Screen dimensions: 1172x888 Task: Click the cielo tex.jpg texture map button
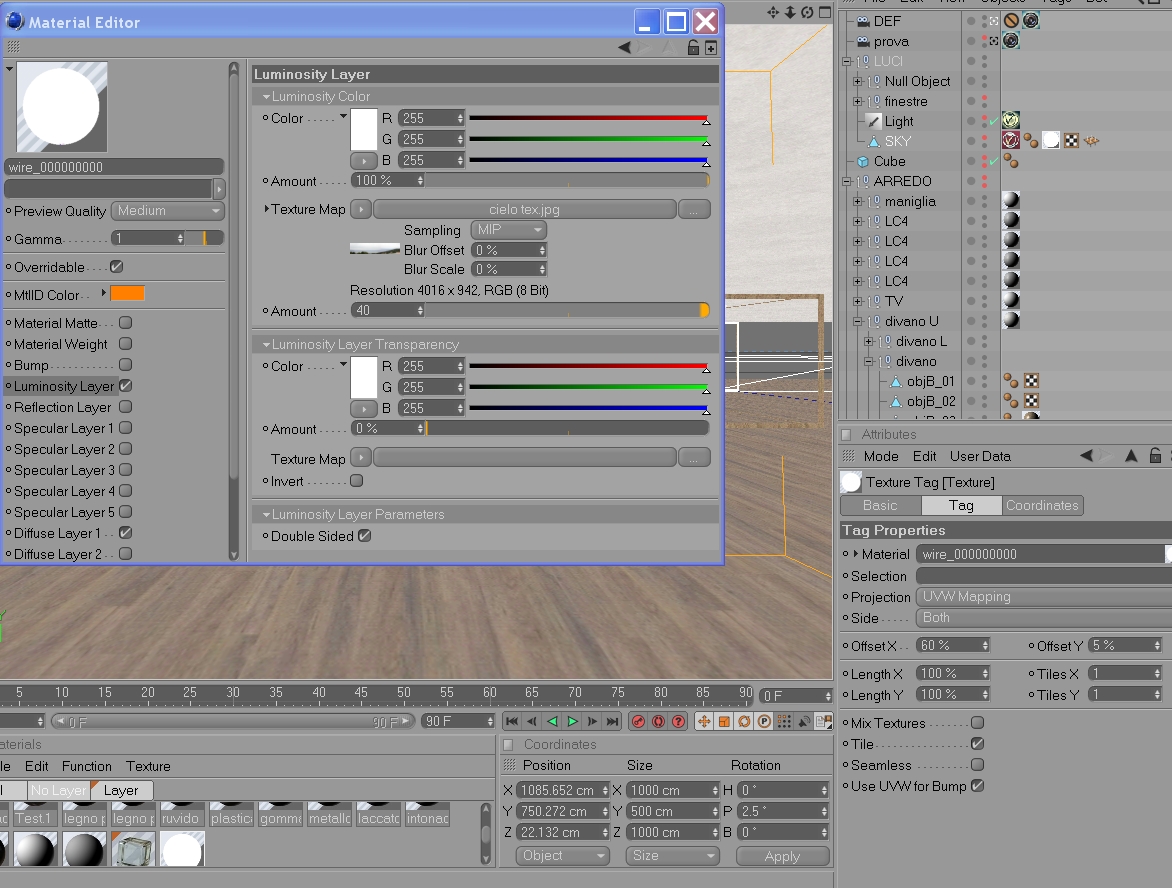point(524,209)
